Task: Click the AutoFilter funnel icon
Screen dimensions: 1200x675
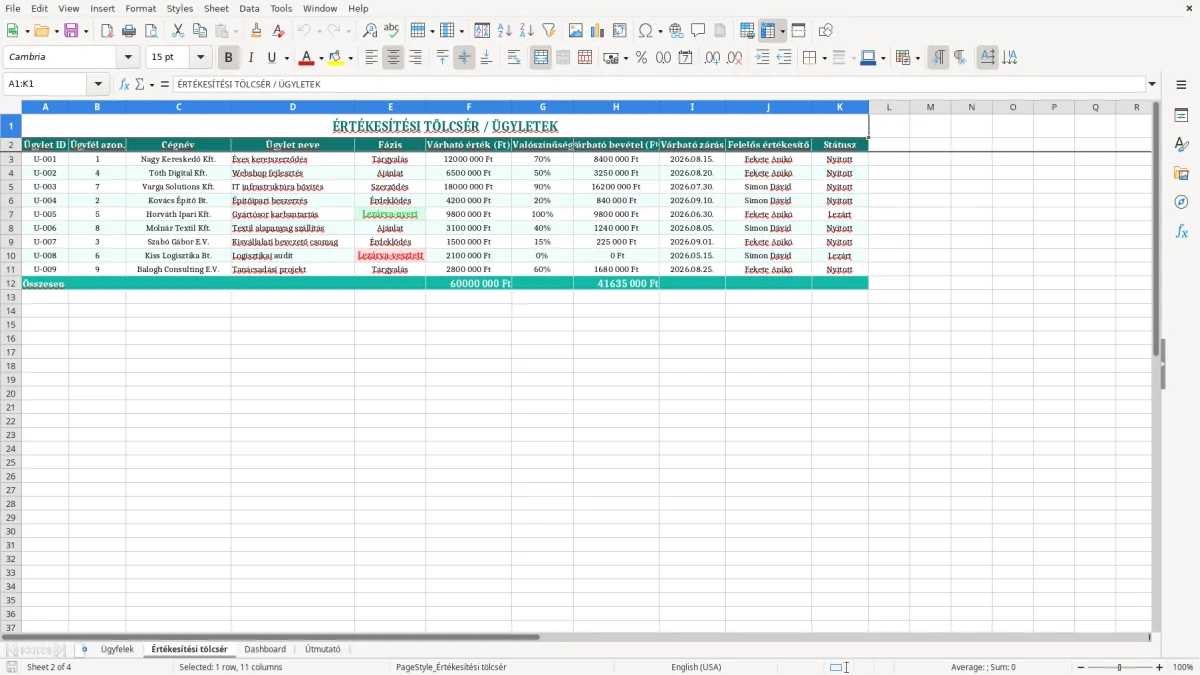Action: coord(549,31)
